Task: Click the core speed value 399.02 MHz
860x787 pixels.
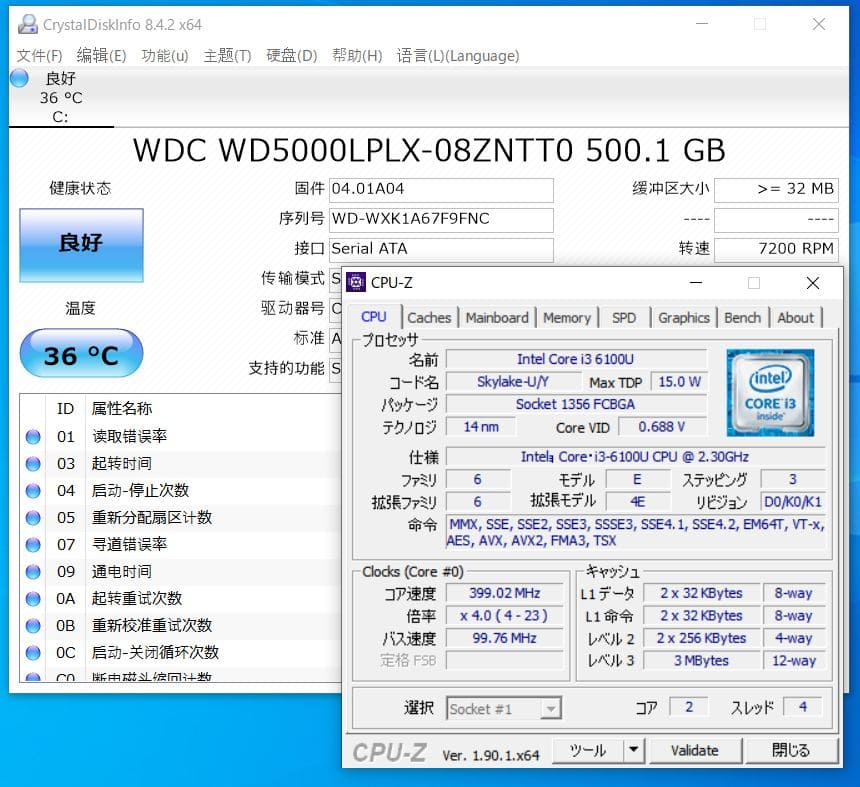Action: (x=505, y=593)
